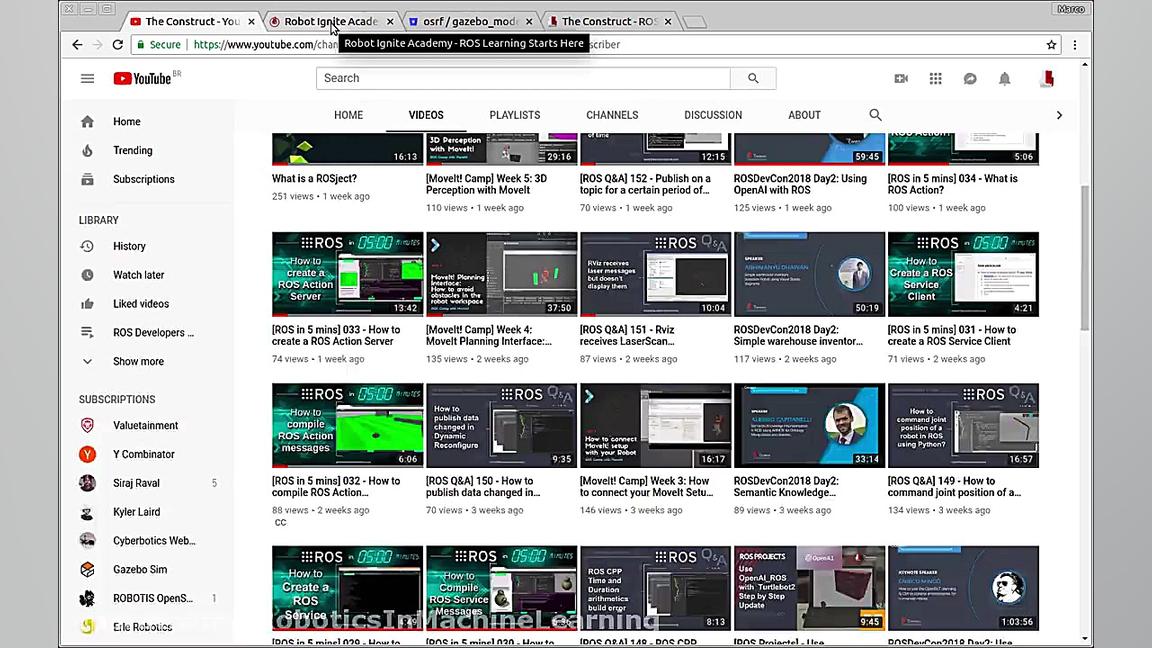Open the YouTube hamburger guide menu
The height and width of the screenshot is (648, 1152).
click(x=87, y=79)
